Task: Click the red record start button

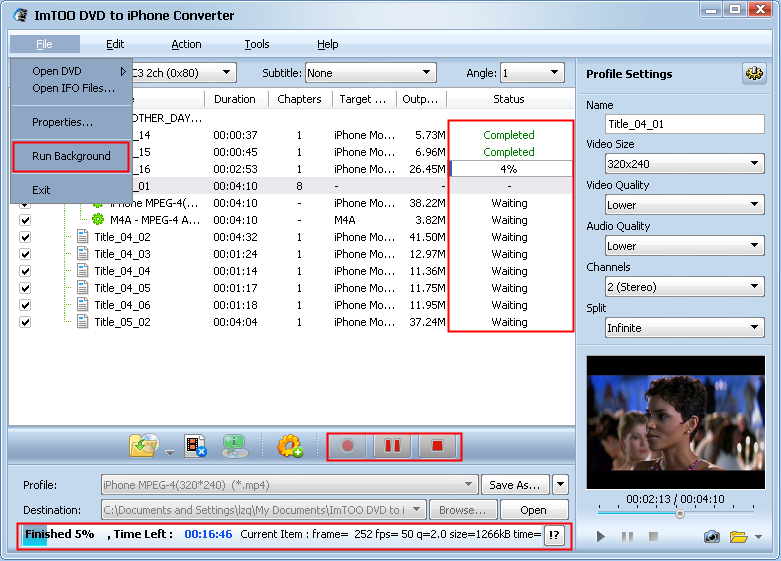Action: click(x=347, y=445)
